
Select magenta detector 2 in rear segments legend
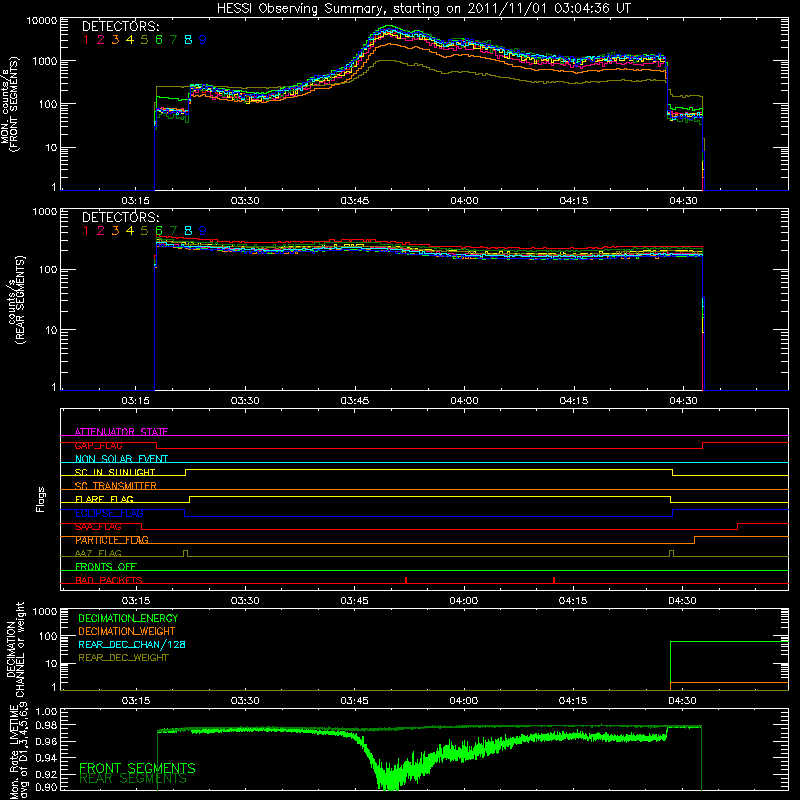(101, 231)
